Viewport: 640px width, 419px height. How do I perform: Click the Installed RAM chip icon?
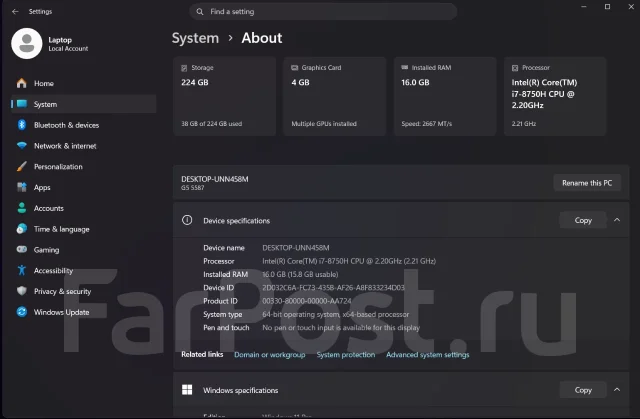(404, 67)
